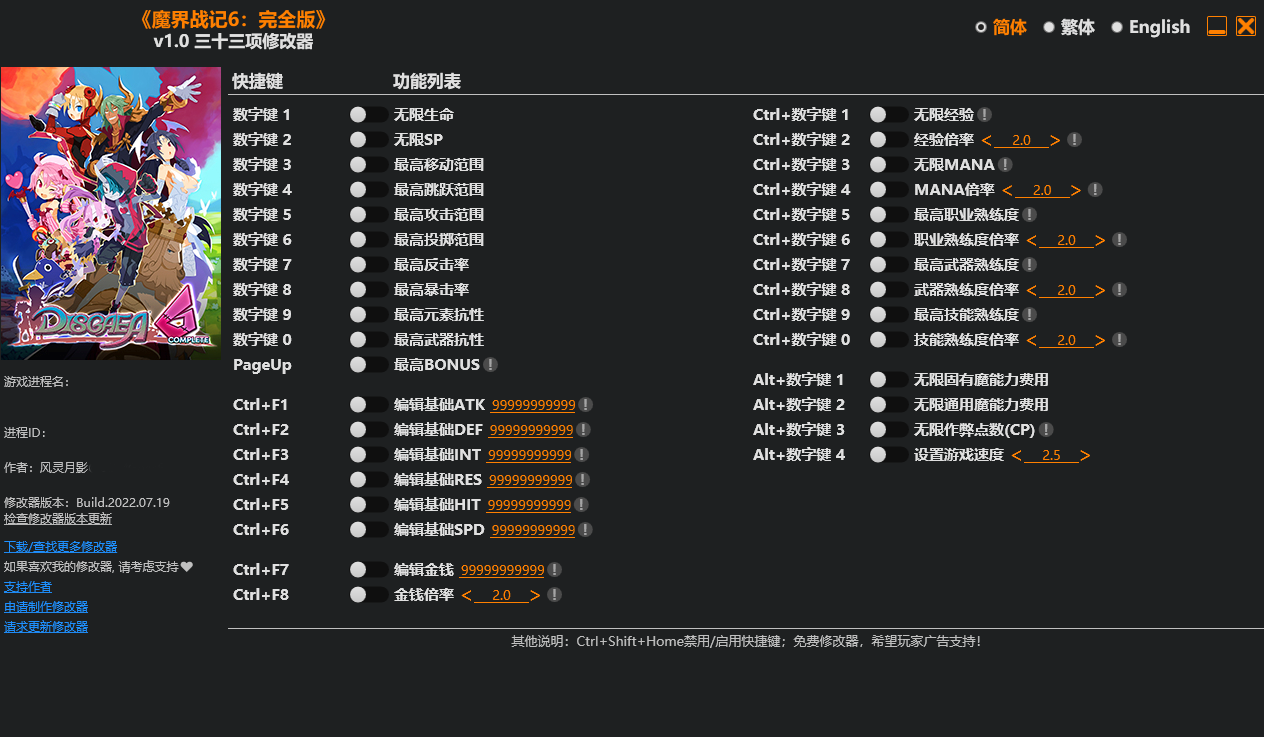Toggle the 设置游戏速度 switch
The image size is (1264, 737).
[x=888, y=454]
